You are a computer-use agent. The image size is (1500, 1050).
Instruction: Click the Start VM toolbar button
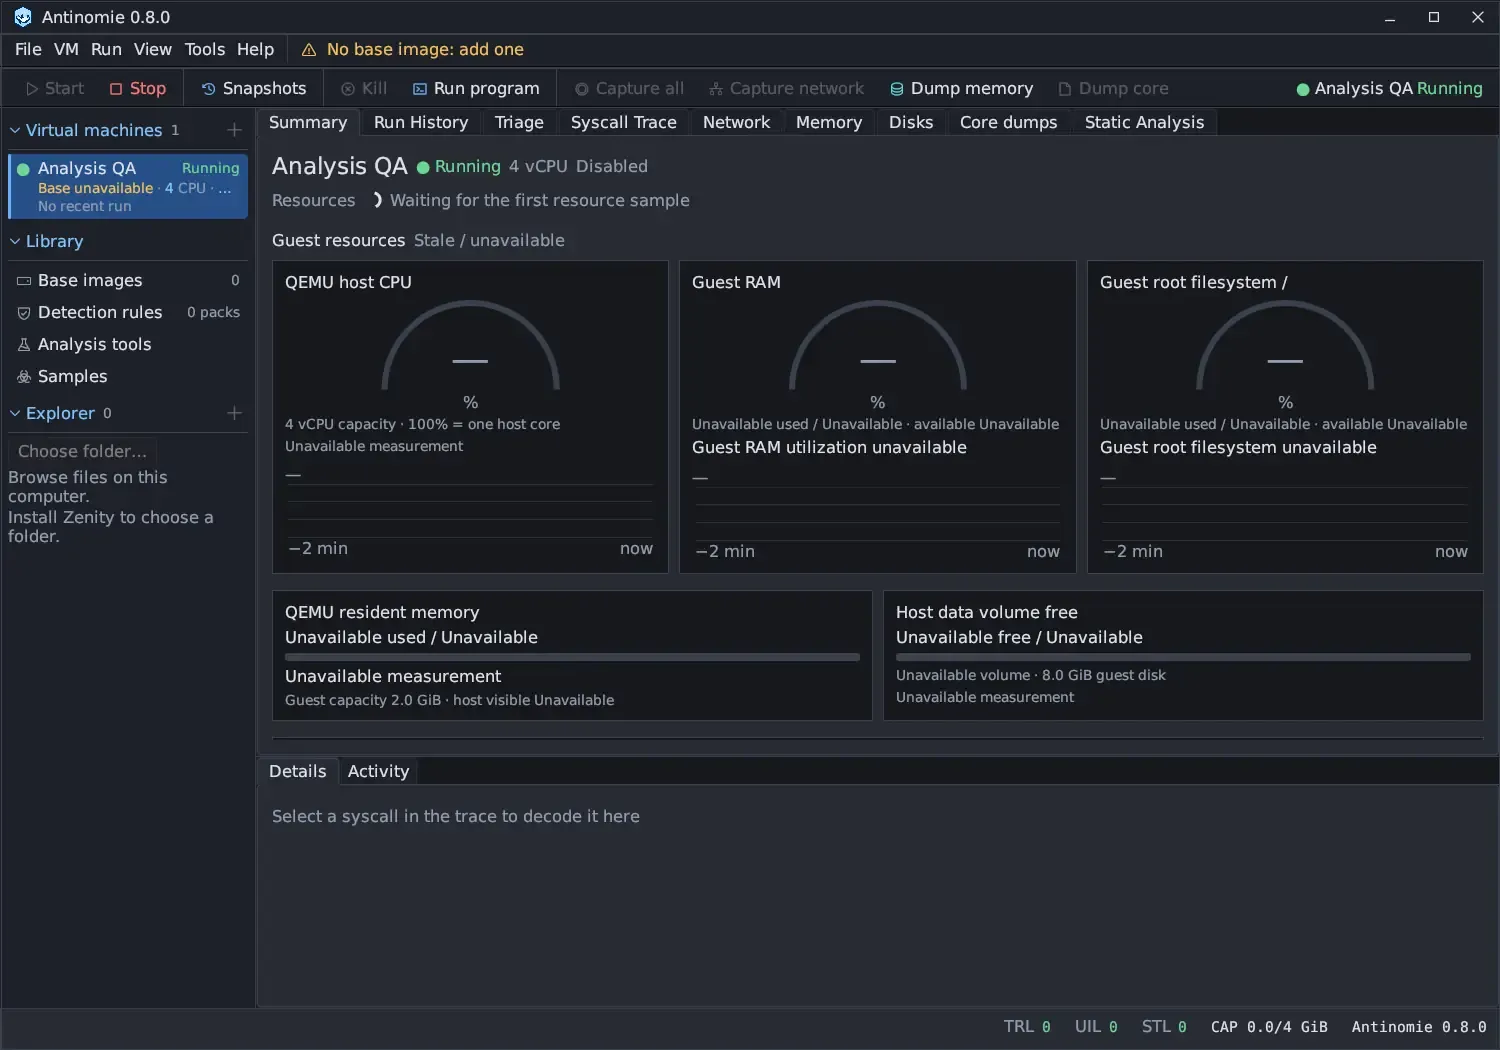(x=55, y=88)
